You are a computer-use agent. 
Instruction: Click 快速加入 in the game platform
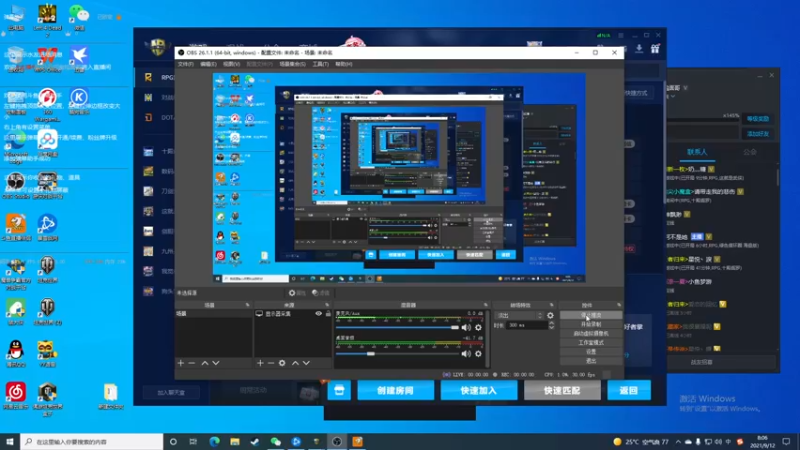point(479,390)
